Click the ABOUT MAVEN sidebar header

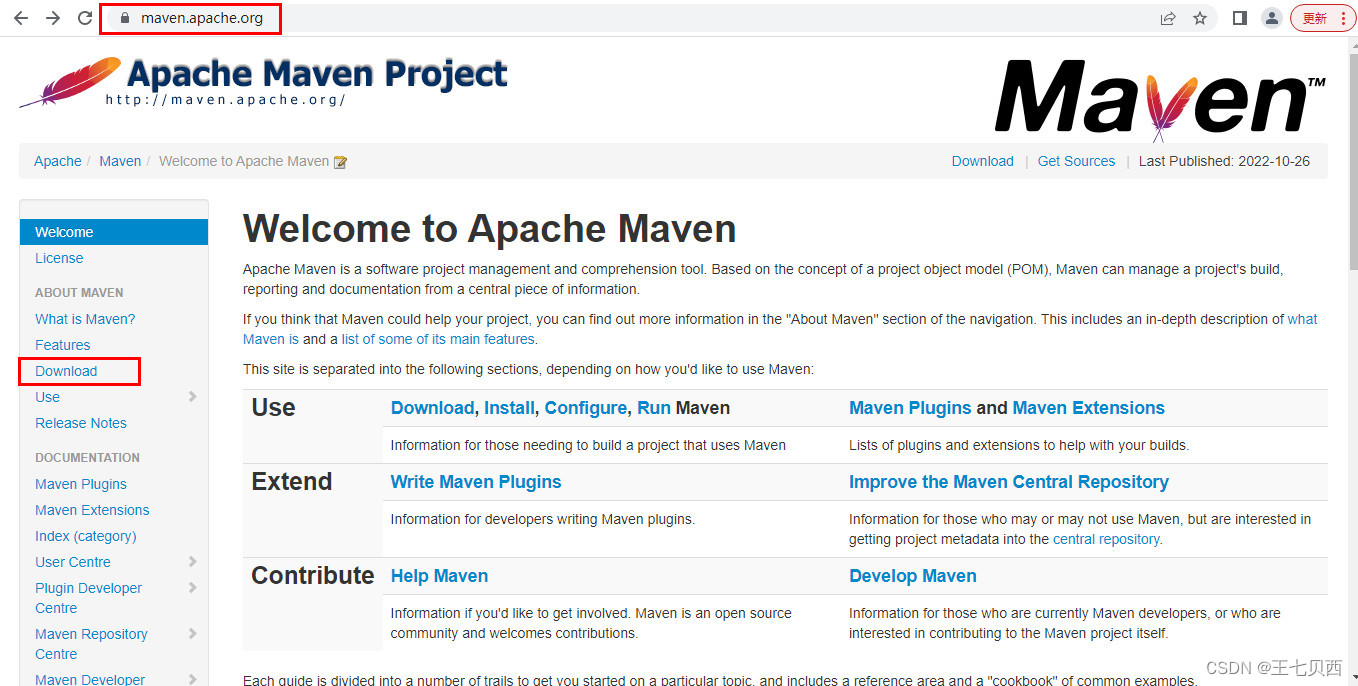point(79,293)
